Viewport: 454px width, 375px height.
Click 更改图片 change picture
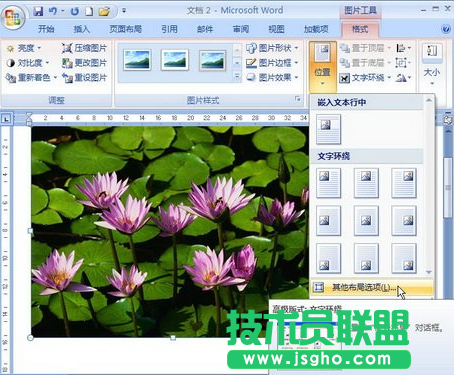pos(84,63)
